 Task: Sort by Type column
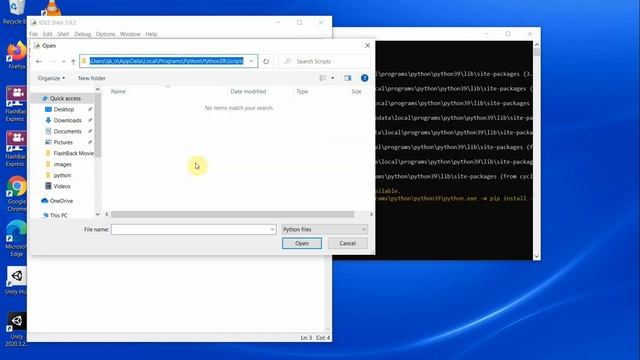pos(302,91)
